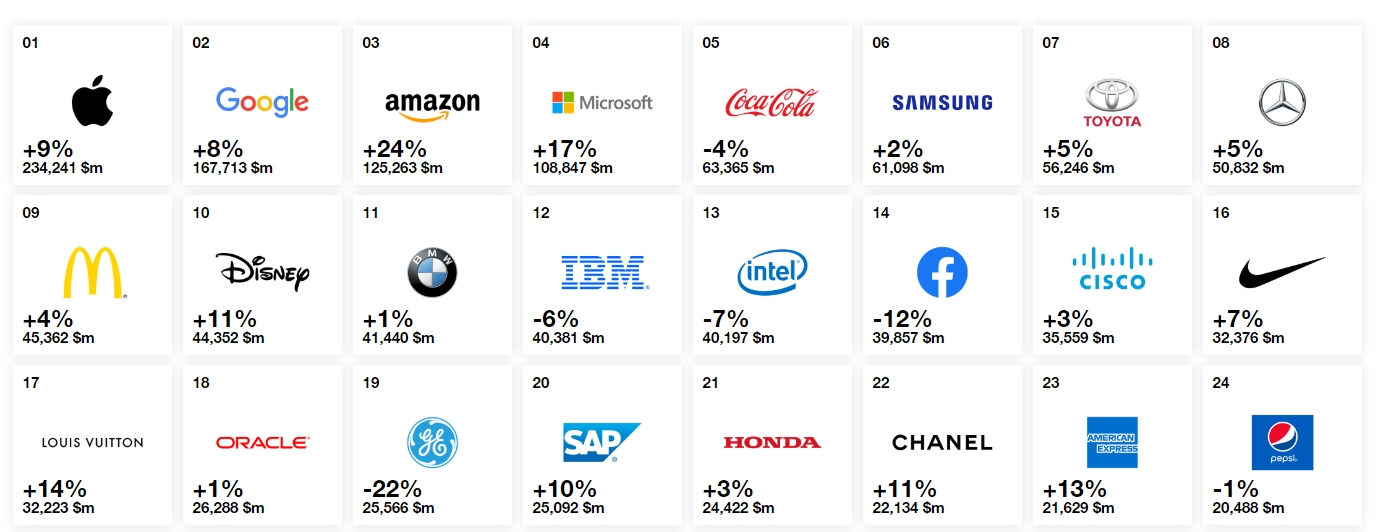This screenshot has width=1389, height=532.
Task: Select the Google logo
Action: pyautogui.click(x=262, y=101)
